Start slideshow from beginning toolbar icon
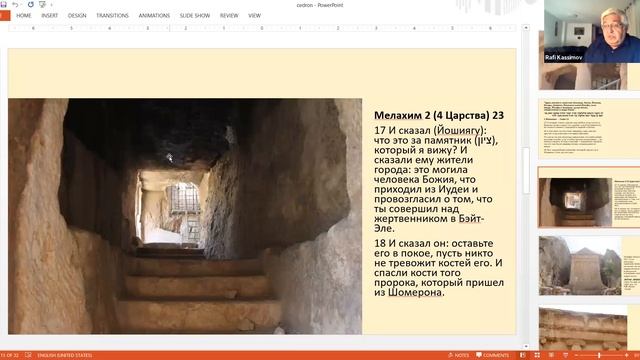This screenshot has width=640, height=360. [42, 4]
